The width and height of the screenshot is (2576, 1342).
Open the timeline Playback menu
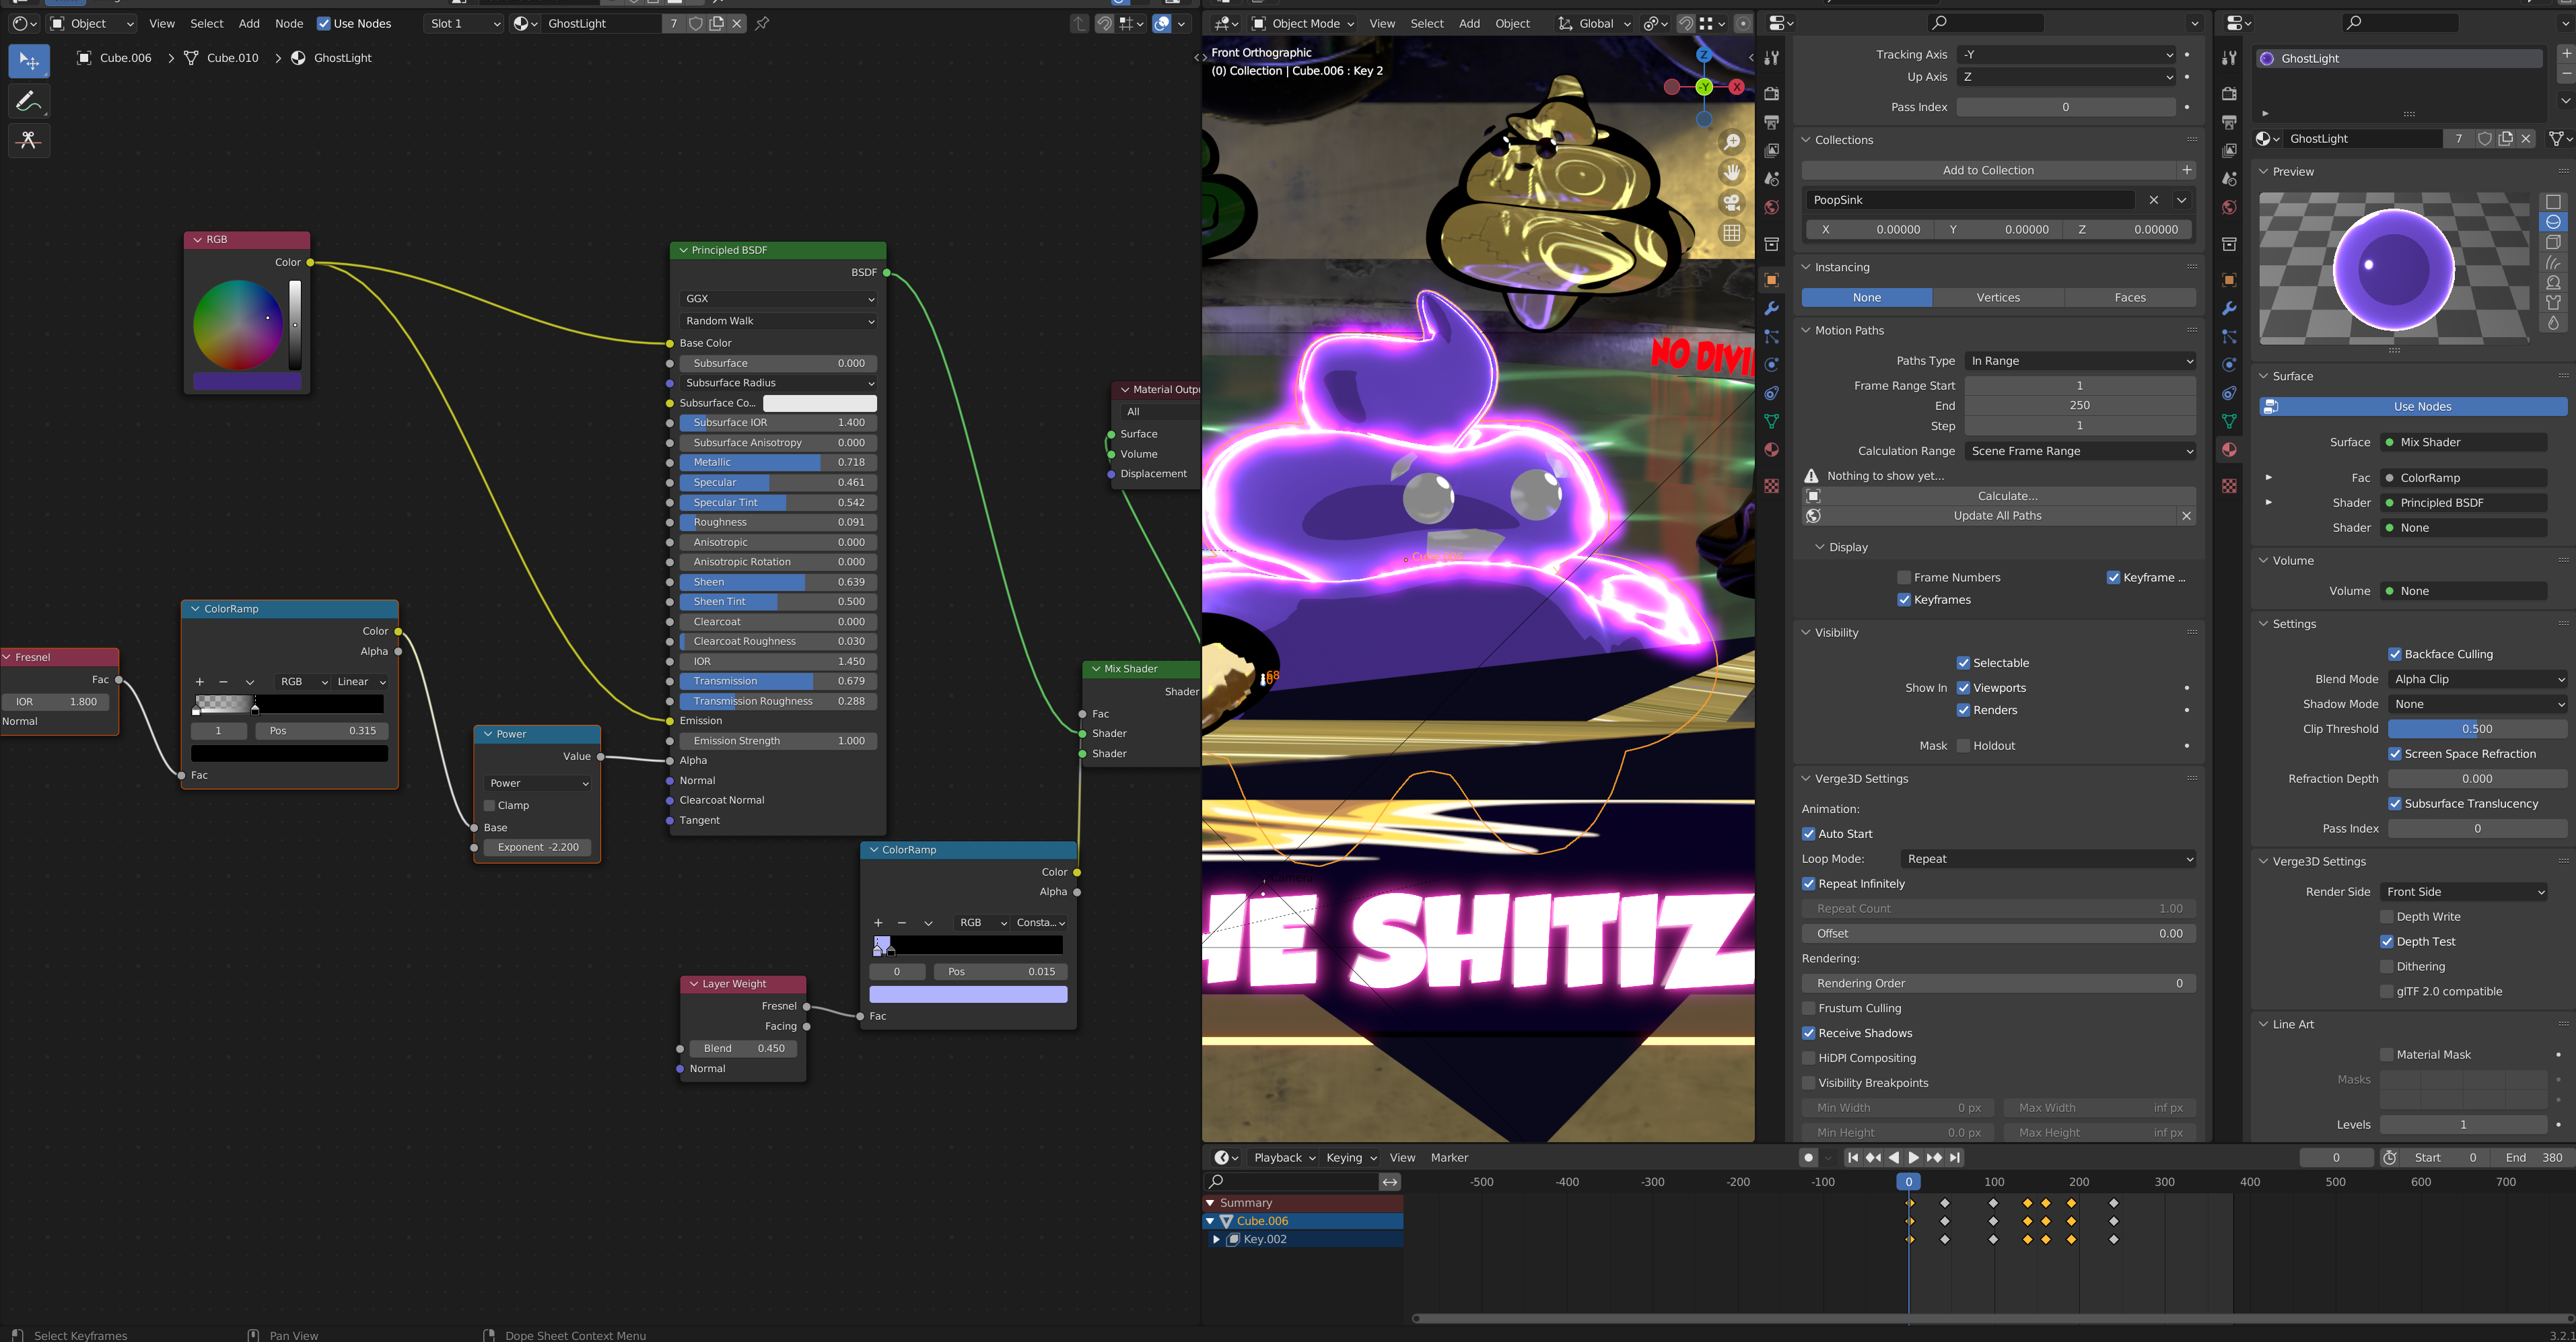1284,1157
